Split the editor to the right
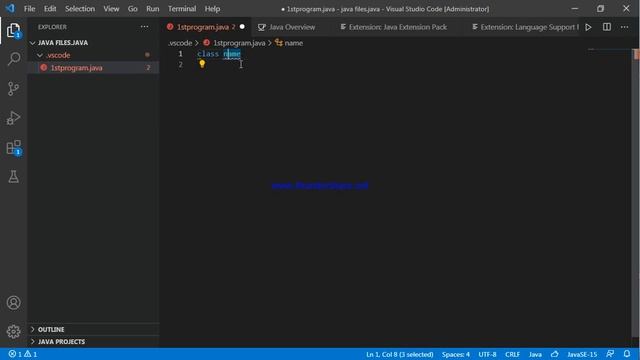 click(607, 27)
